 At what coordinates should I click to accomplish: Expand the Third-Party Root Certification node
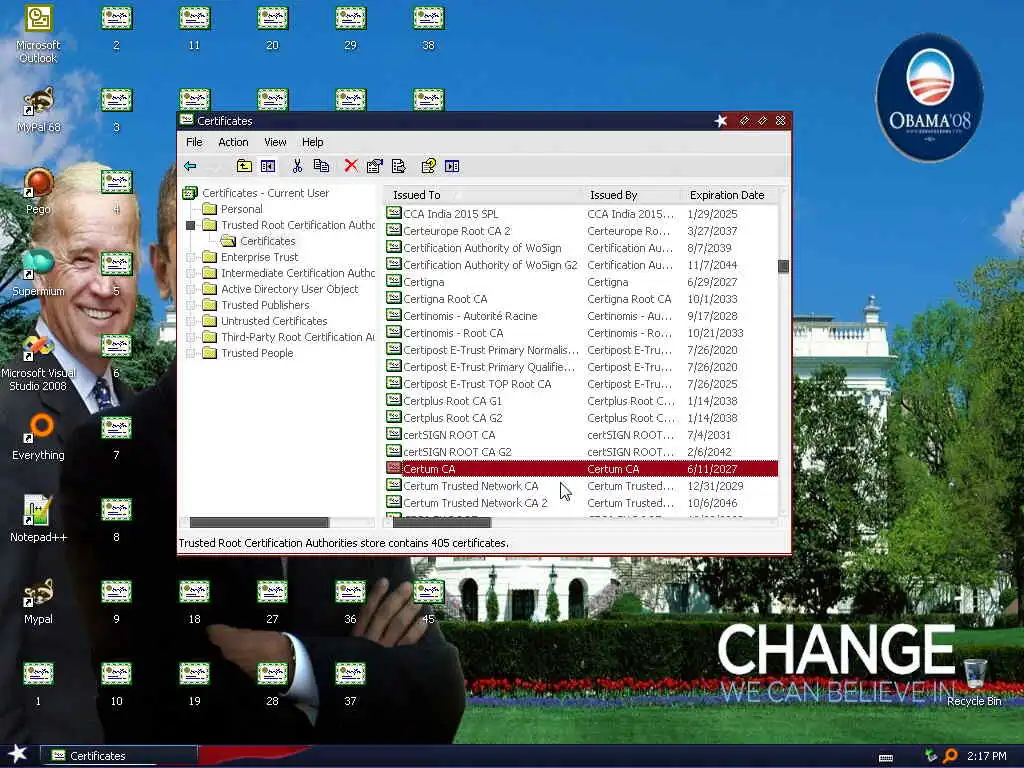(x=191, y=337)
